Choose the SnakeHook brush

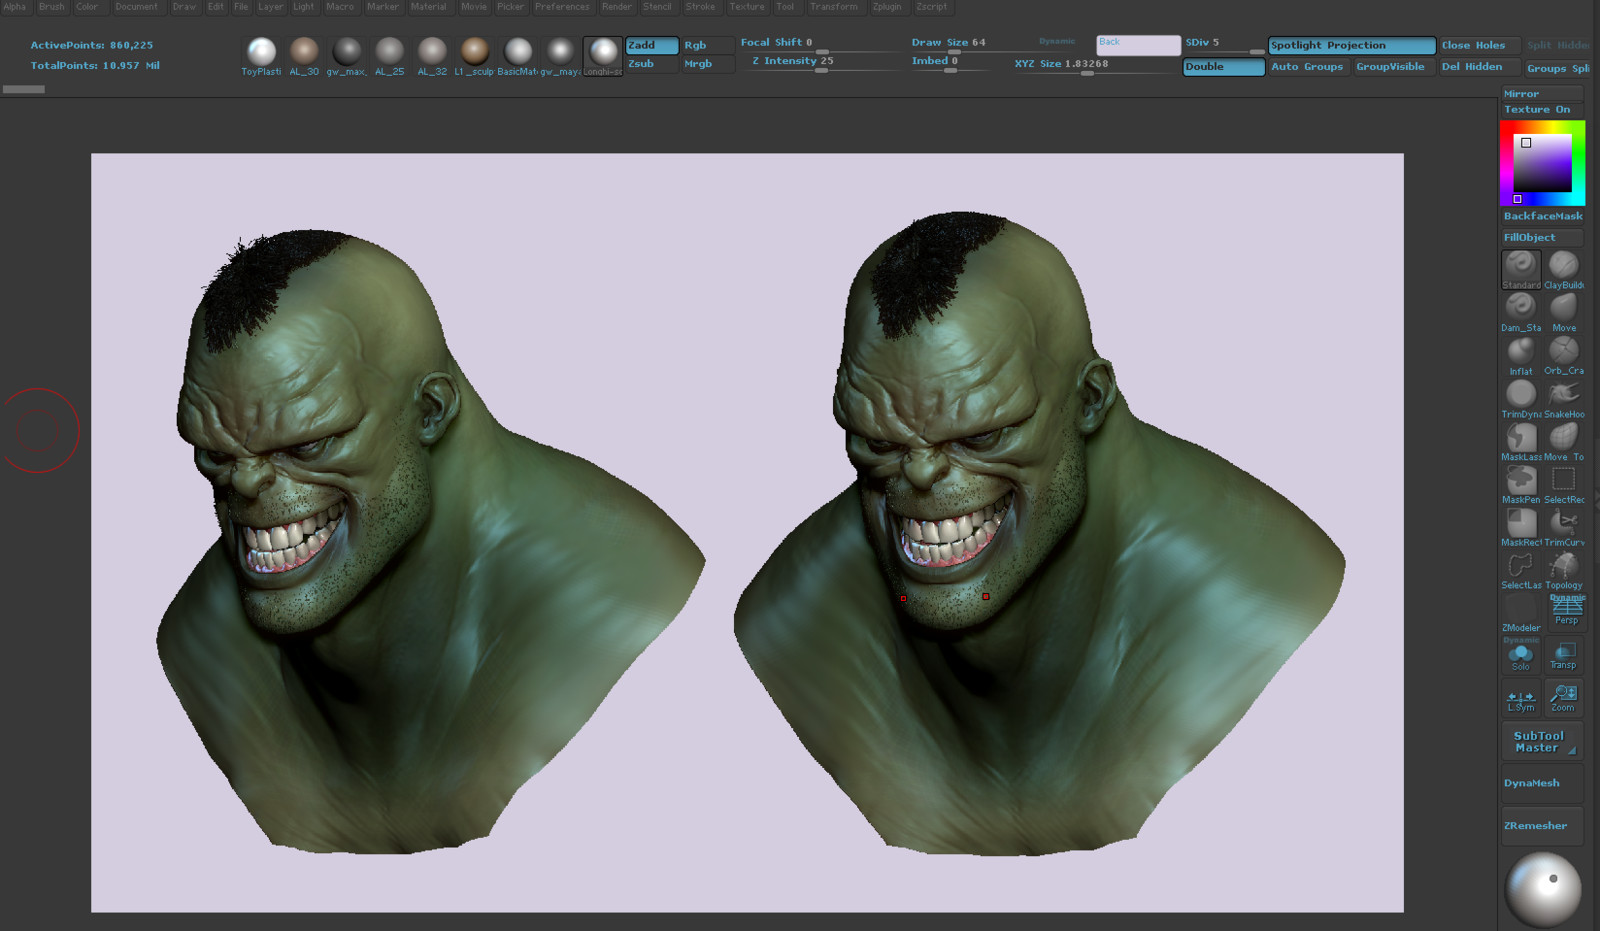pos(1563,395)
